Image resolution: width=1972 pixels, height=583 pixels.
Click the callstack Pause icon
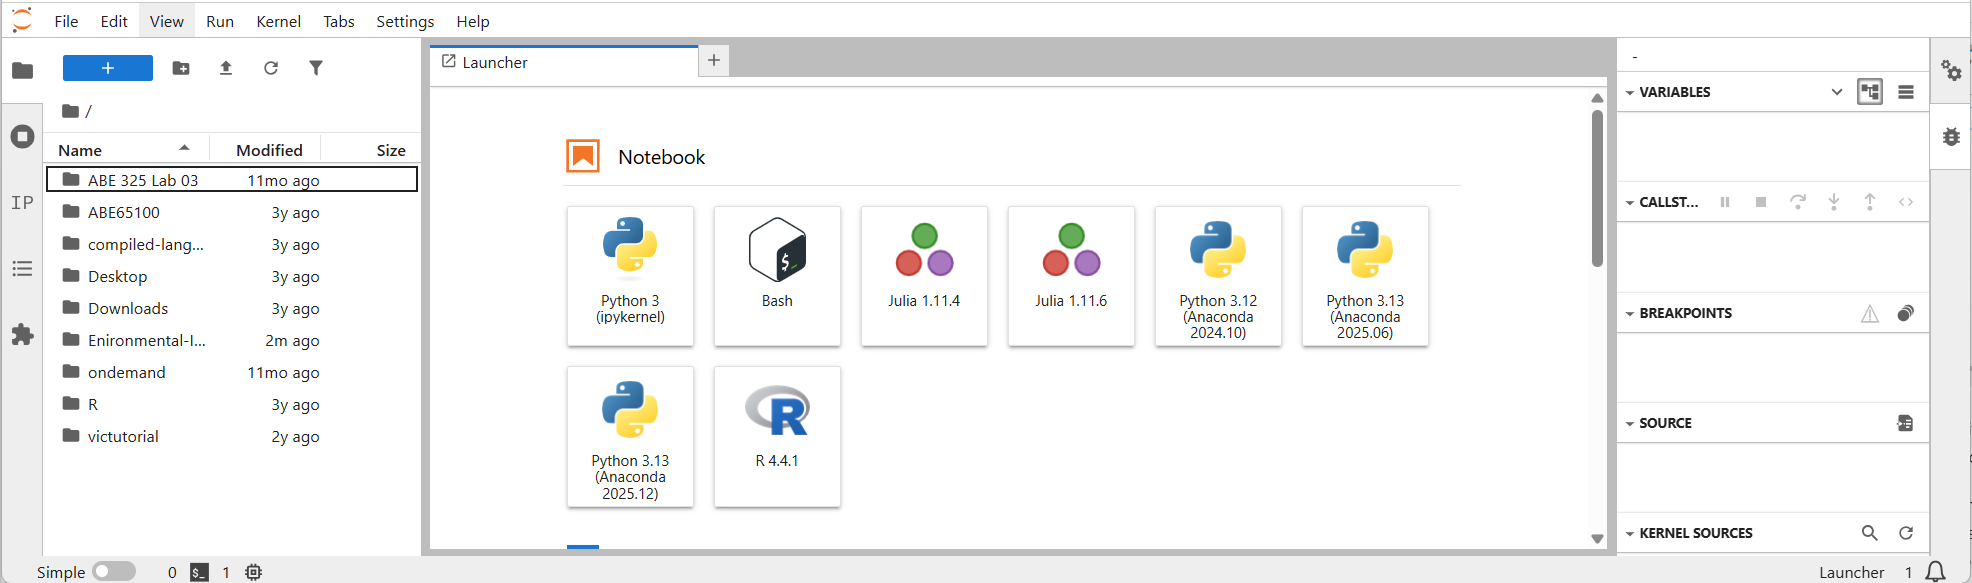(x=1725, y=202)
